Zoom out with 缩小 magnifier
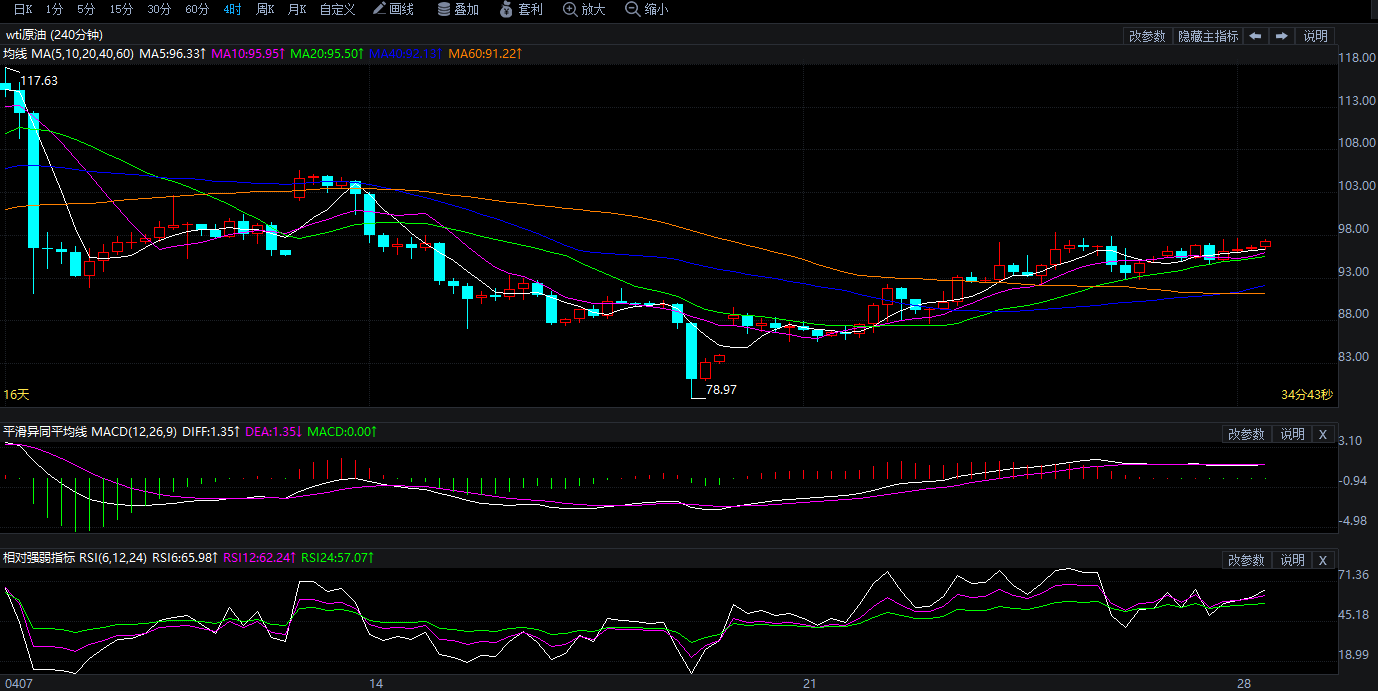The image size is (1378, 691). pyautogui.click(x=647, y=10)
